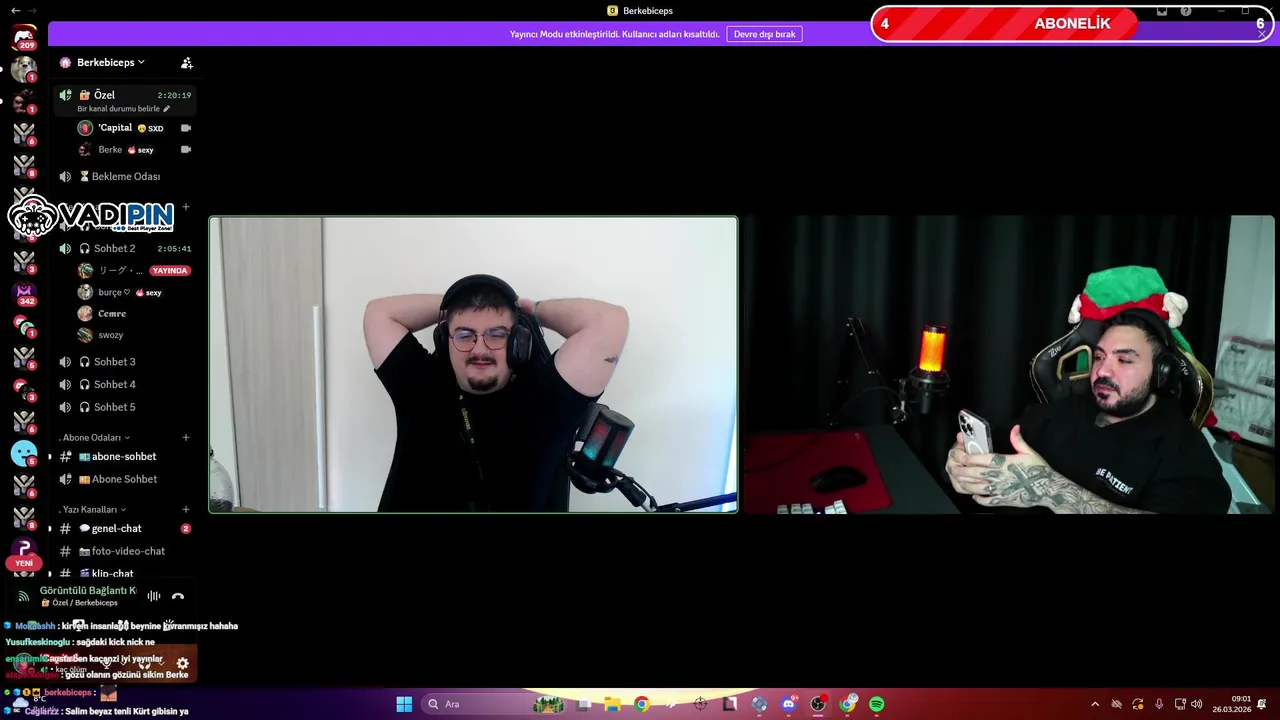Open volume control in system tray
This screenshot has width=1280, height=720.
pos(1197,704)
